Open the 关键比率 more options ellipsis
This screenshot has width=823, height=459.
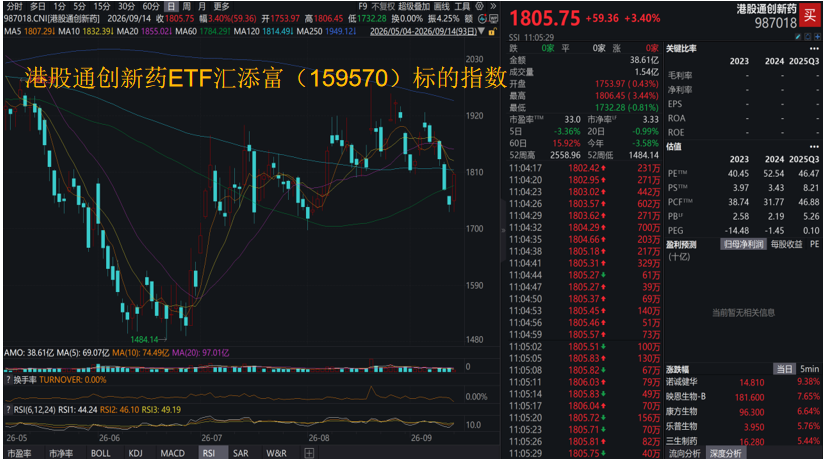[814, 48]
